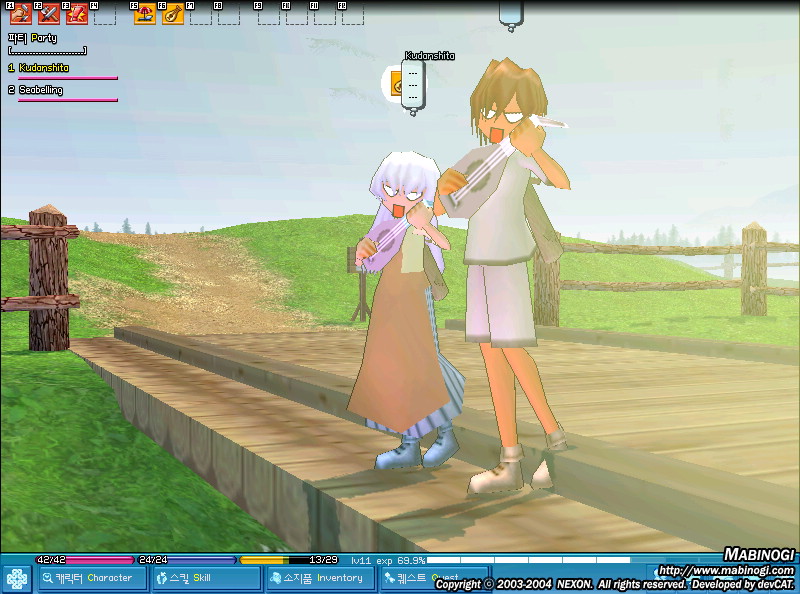The width and height of the screenshot is (800, 594).
Task: Click the orange music icon beside speech bubble
Action: pyautogui.click(x=395, y=84)
